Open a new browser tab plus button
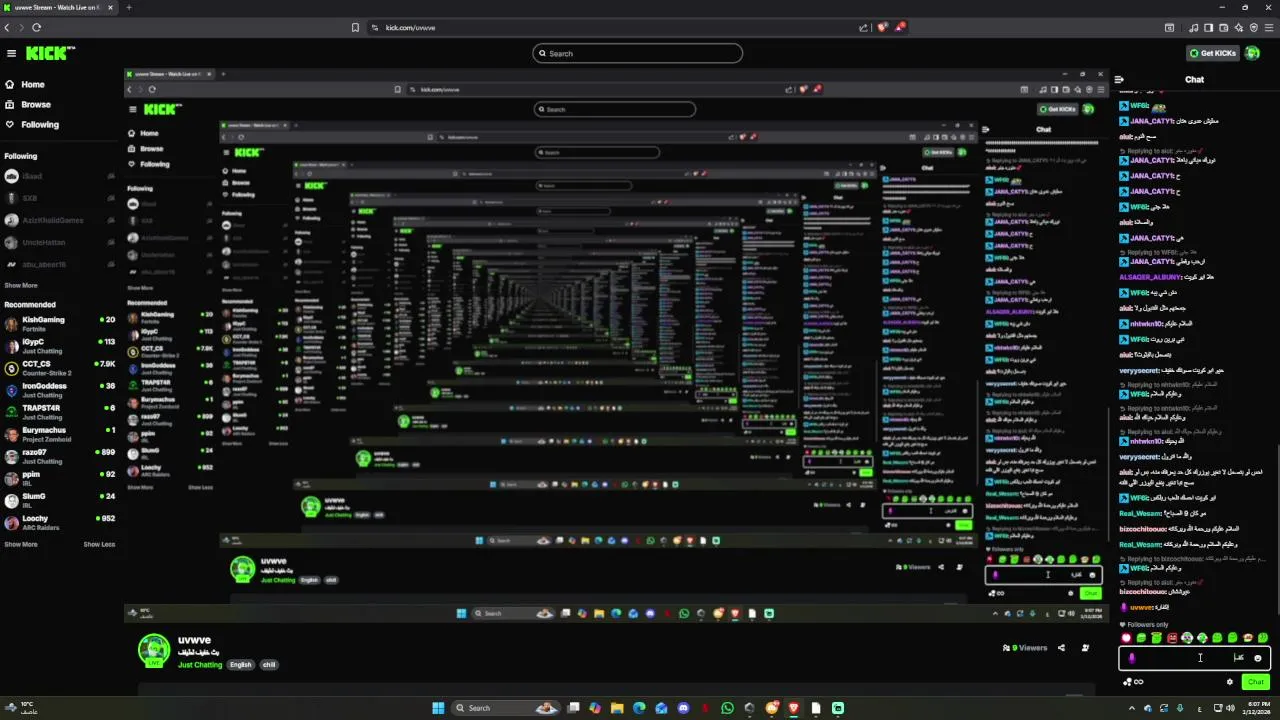The width and height of the screenshot is (1280, 720). point(128,7)
